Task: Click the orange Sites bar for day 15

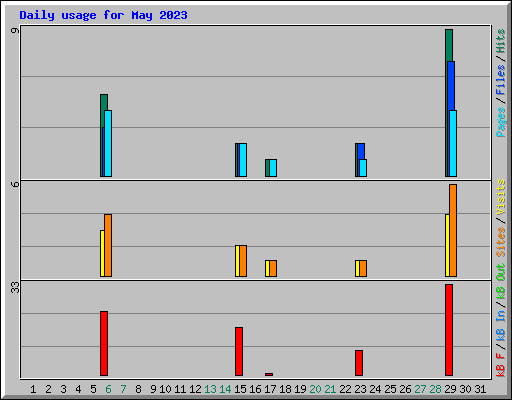Action: point(243,261)
